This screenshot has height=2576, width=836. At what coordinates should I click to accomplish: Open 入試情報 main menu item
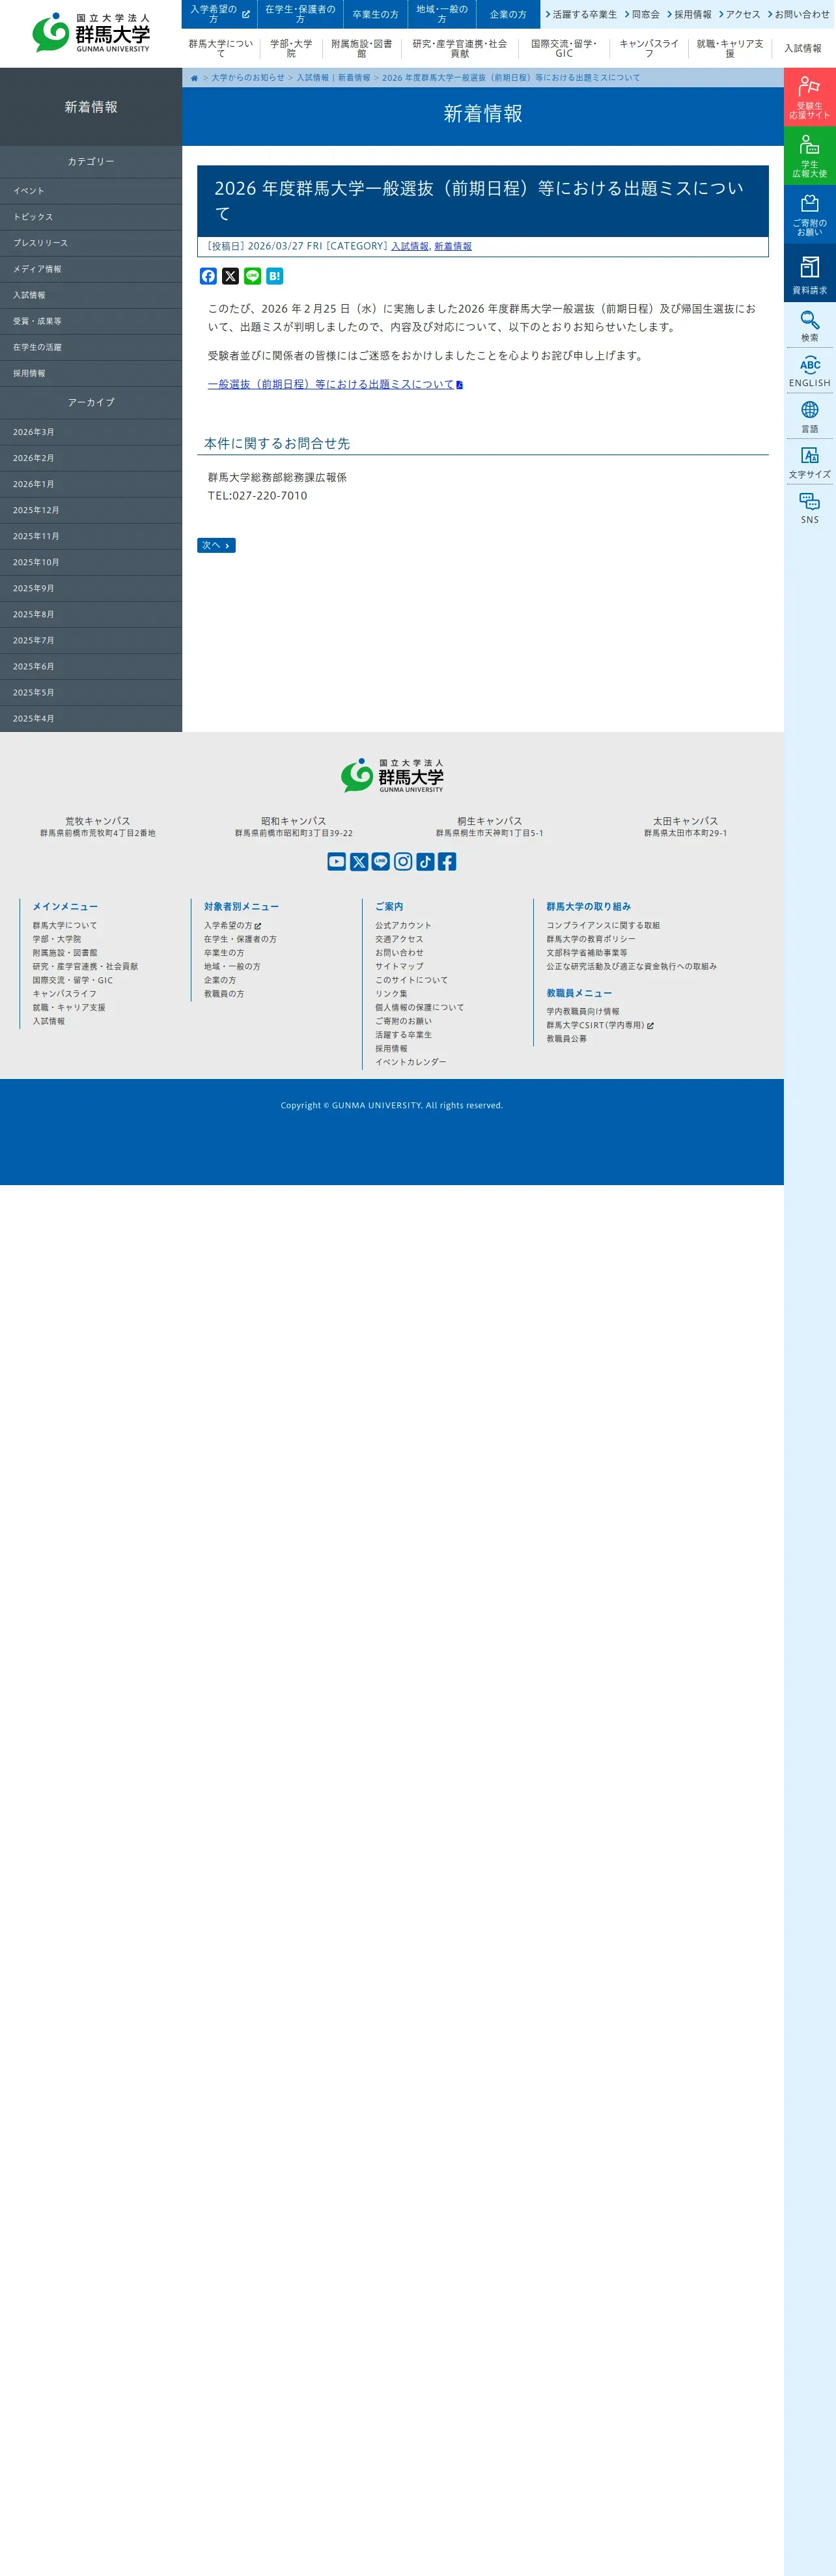(x=803, y=48)
